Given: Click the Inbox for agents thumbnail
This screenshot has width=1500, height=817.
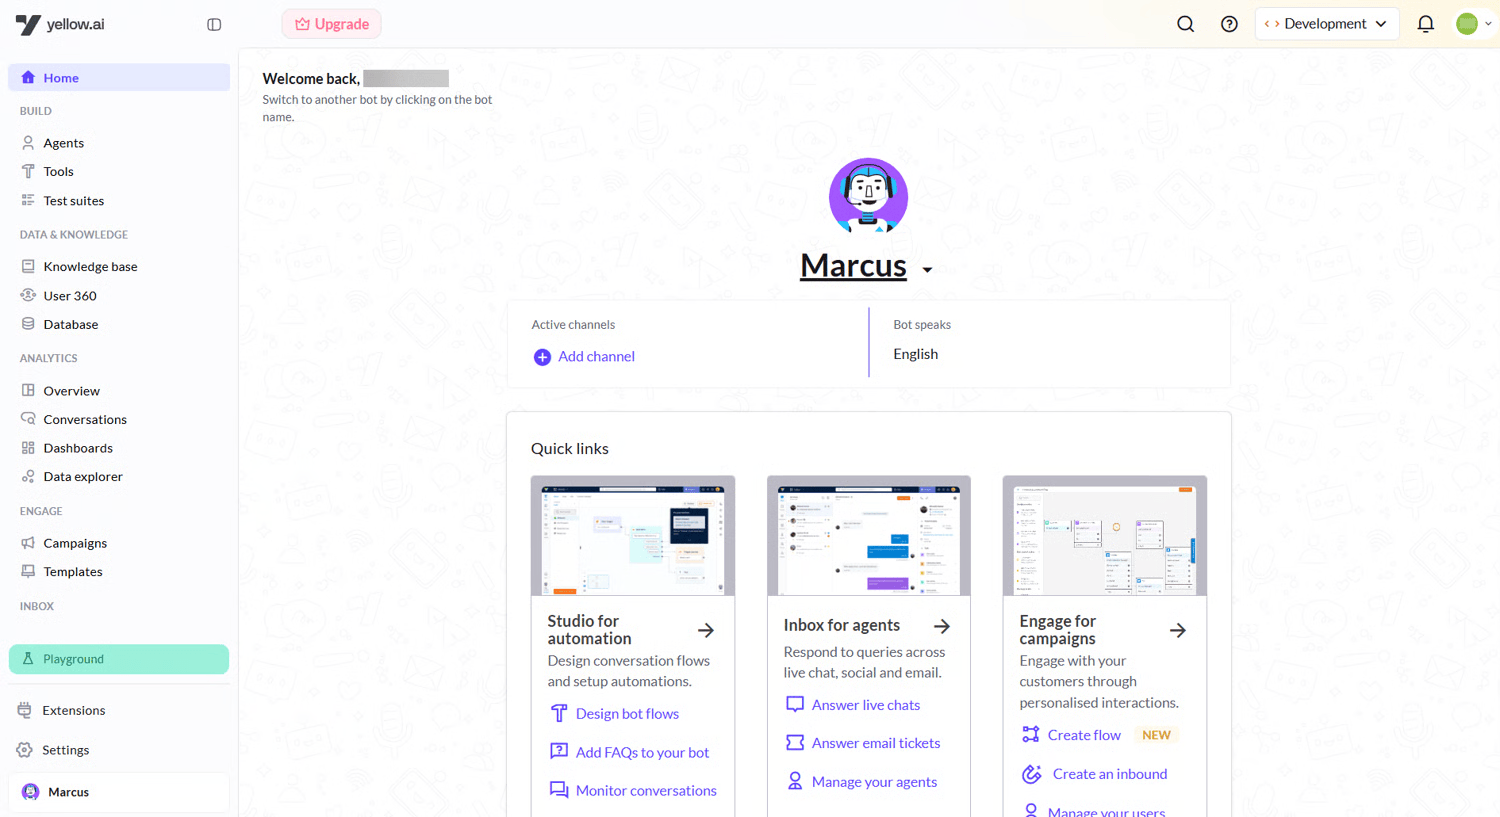Looking at the screenshot, I should click(x=869, y=536).
